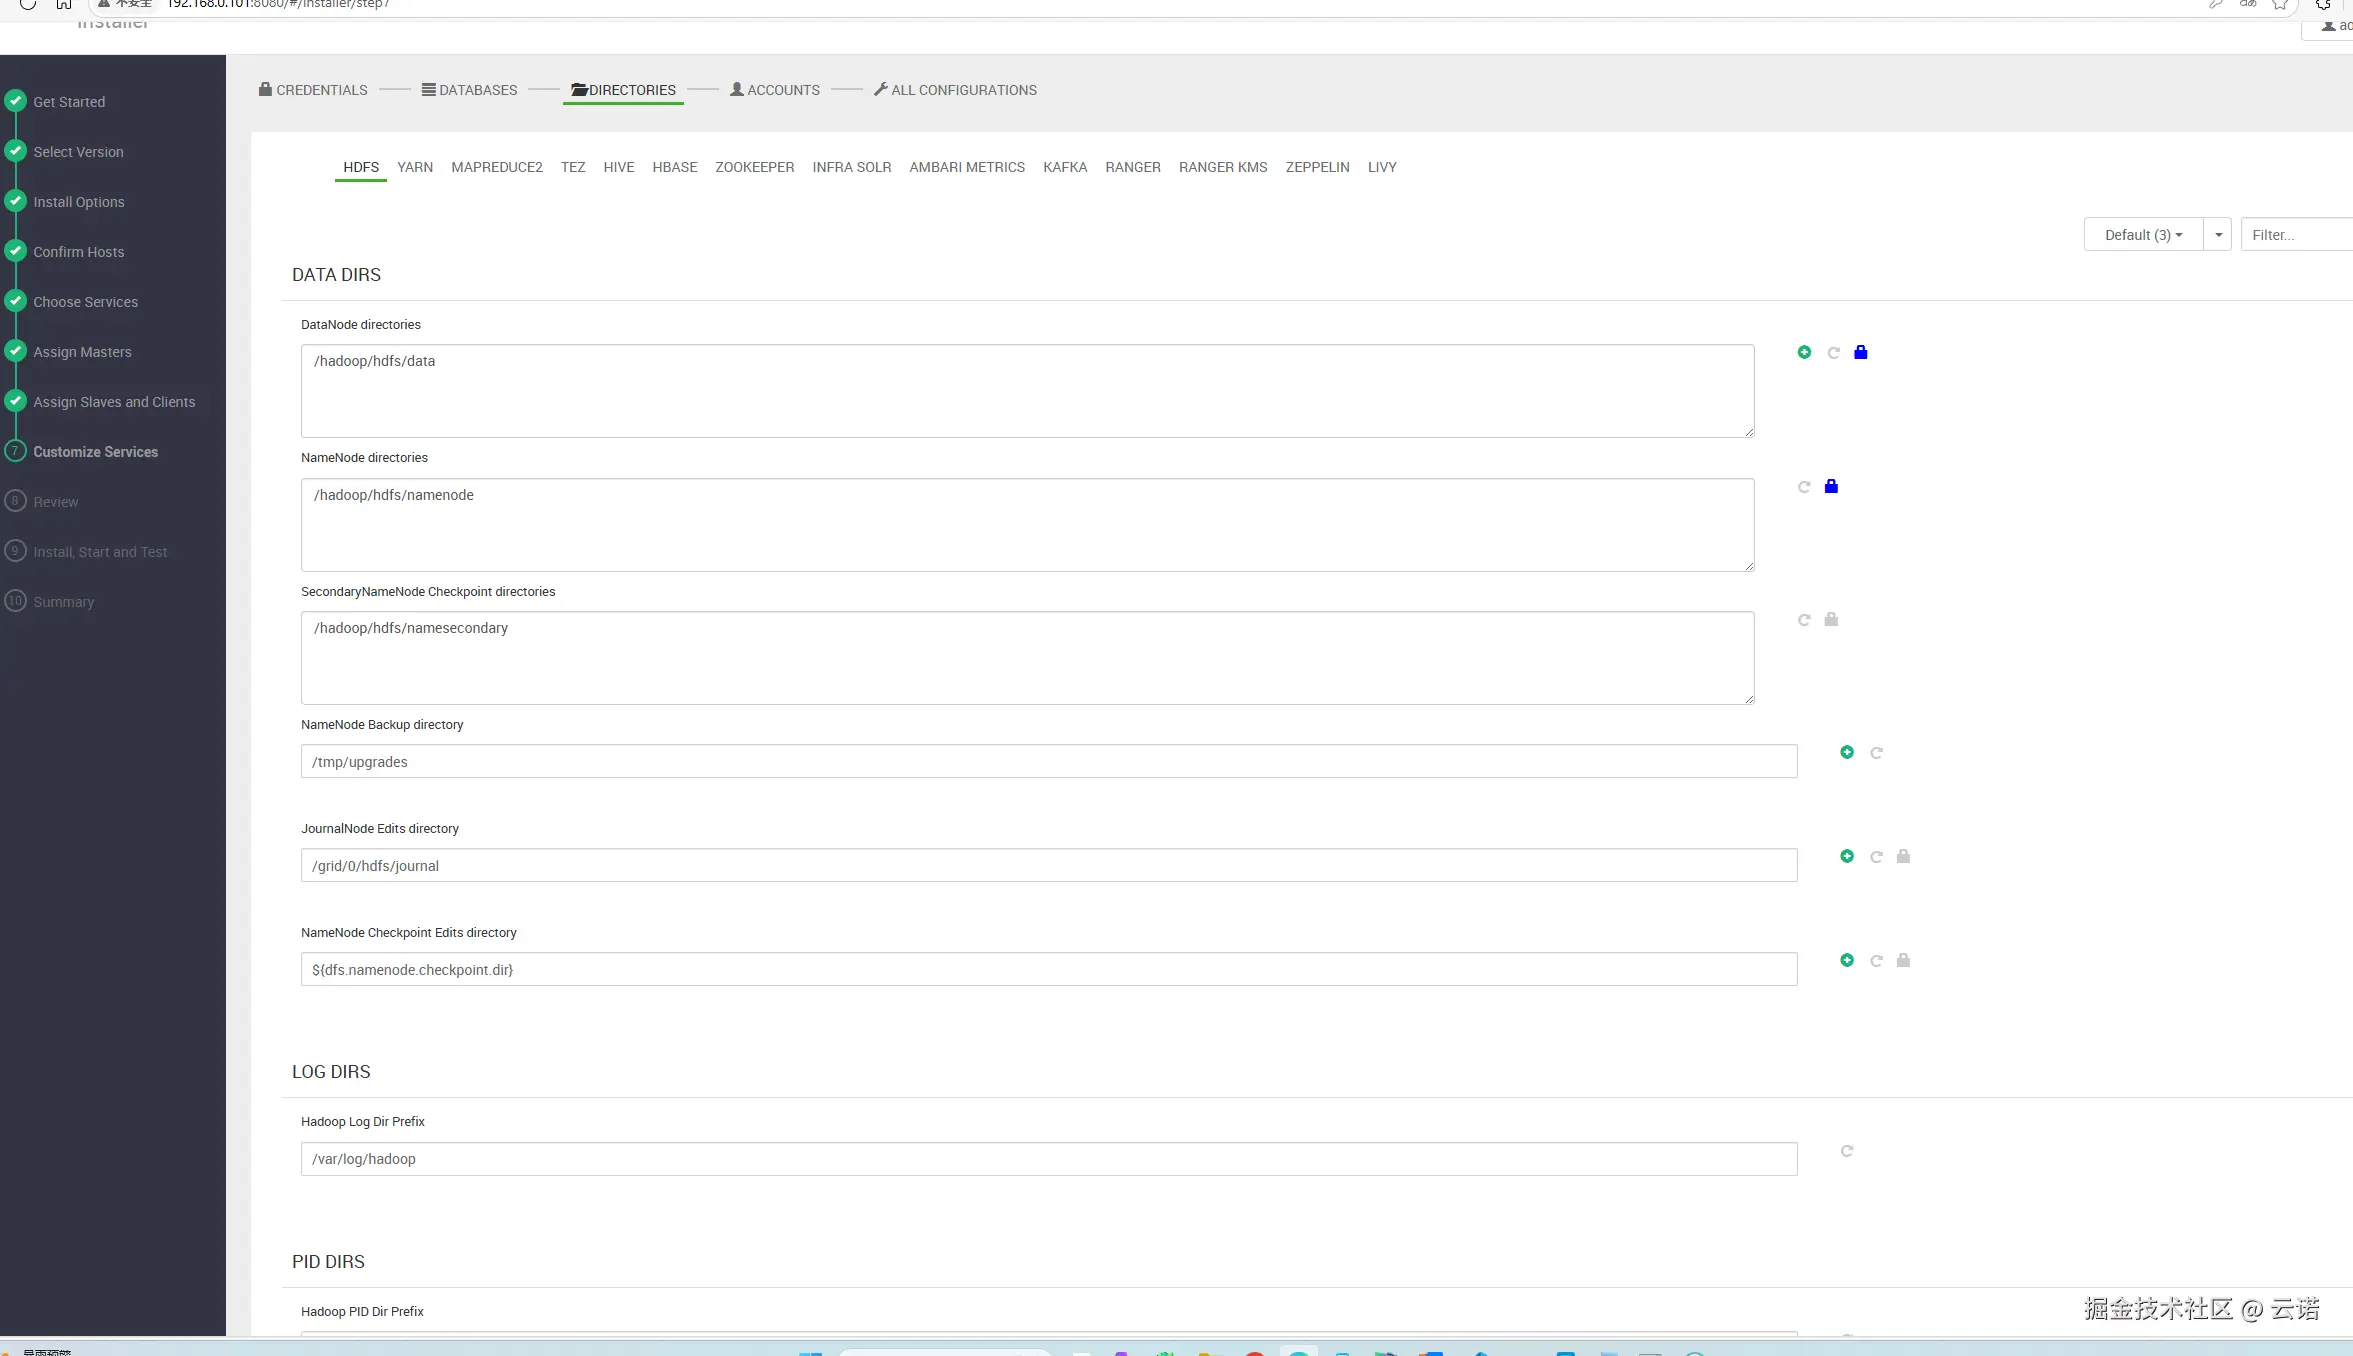Viewport: 2353px width, 1356px height.
Task: Toggle blue lock for DataNode directories
Action: pyautogui.click(x=1860, y=352)
